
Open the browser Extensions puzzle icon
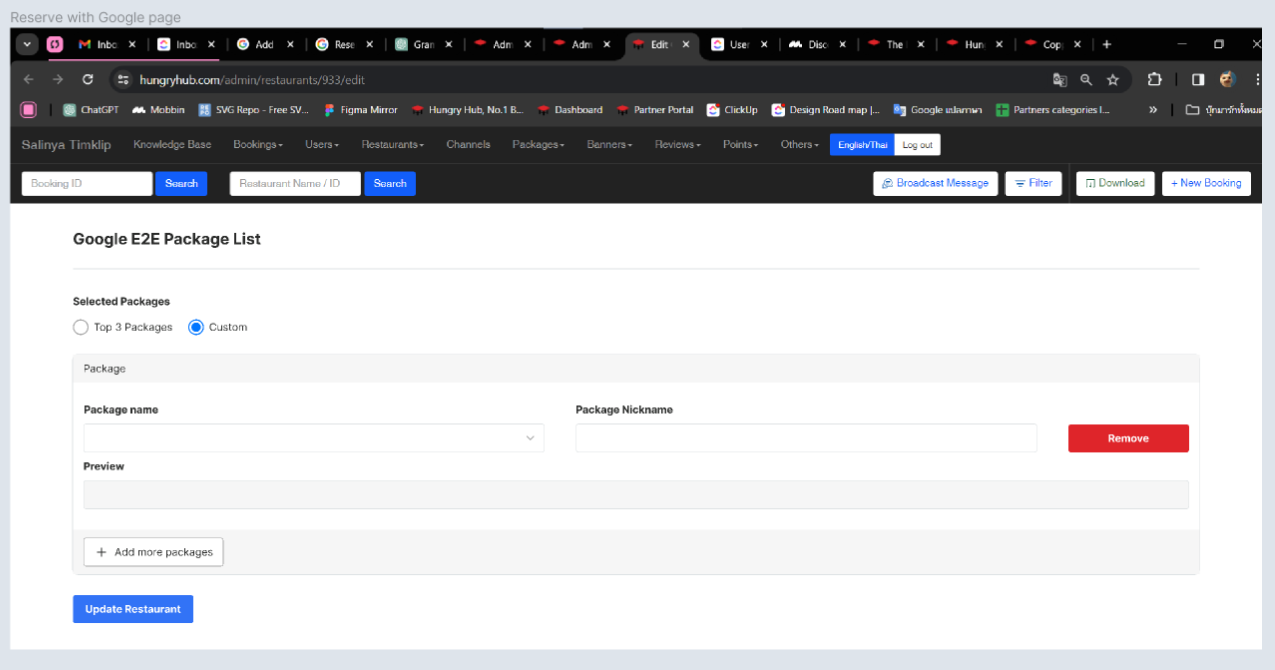tap(1155, 80)
